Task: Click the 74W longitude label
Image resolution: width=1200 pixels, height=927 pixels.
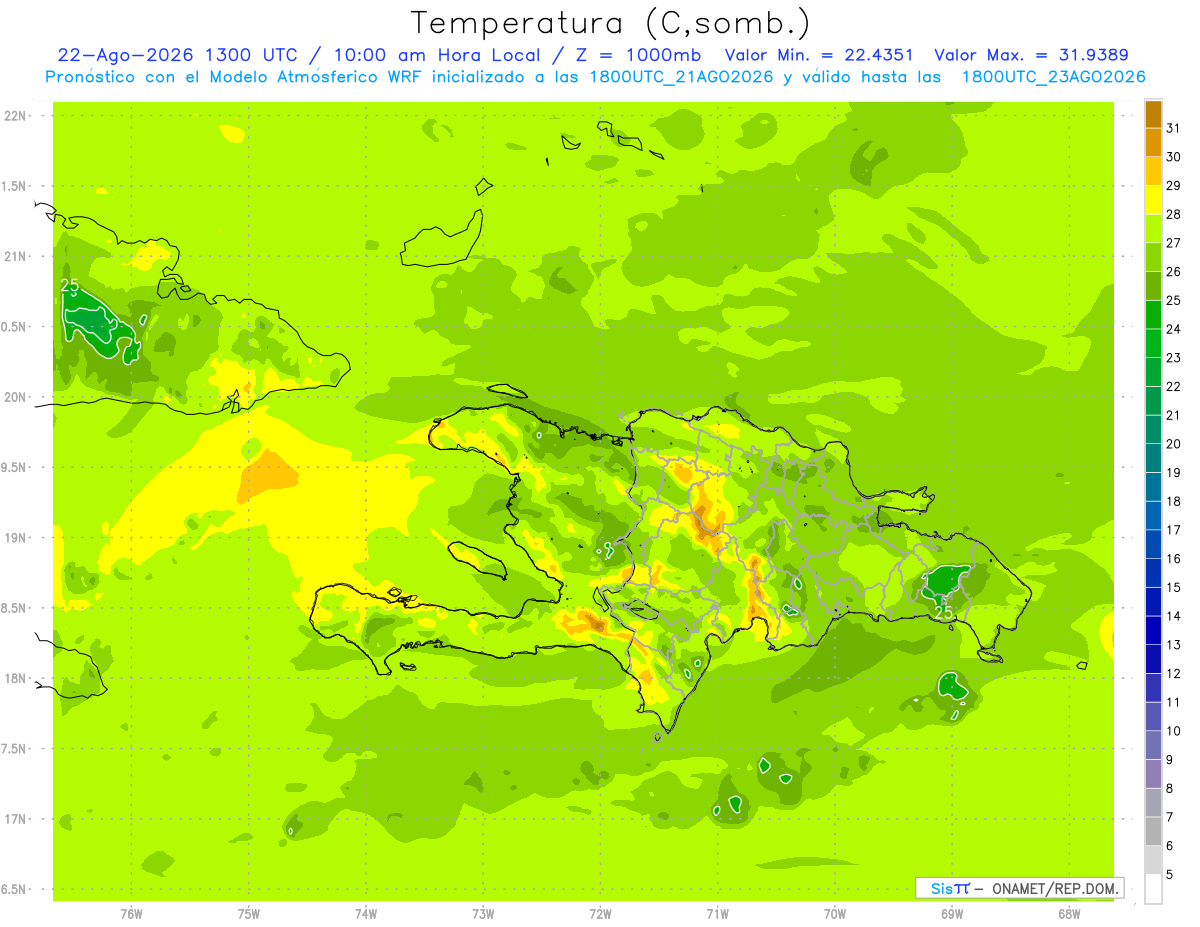Action: click(x=366, y=914)
